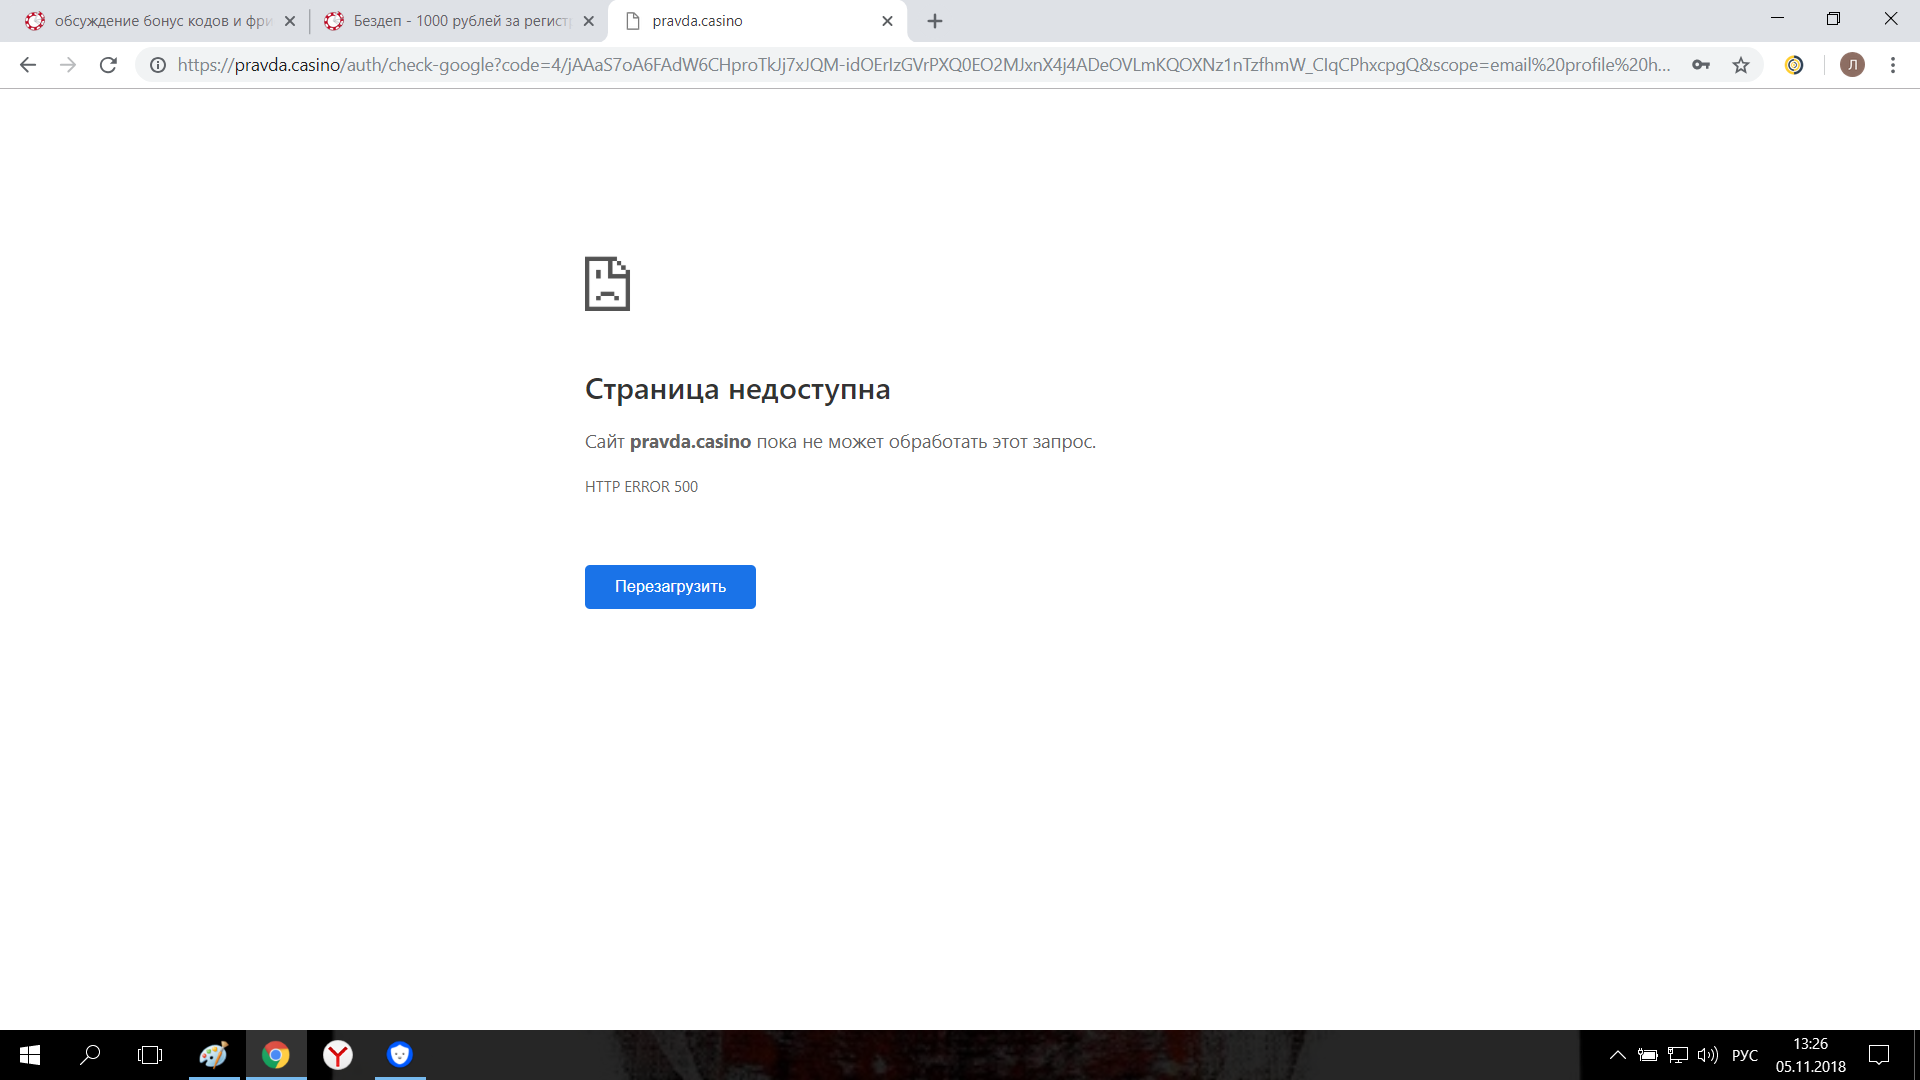Screen dimensions: 1920x1080
Task: Expand hidden tray icons with the chevron
Action: coord(1617,1055)
